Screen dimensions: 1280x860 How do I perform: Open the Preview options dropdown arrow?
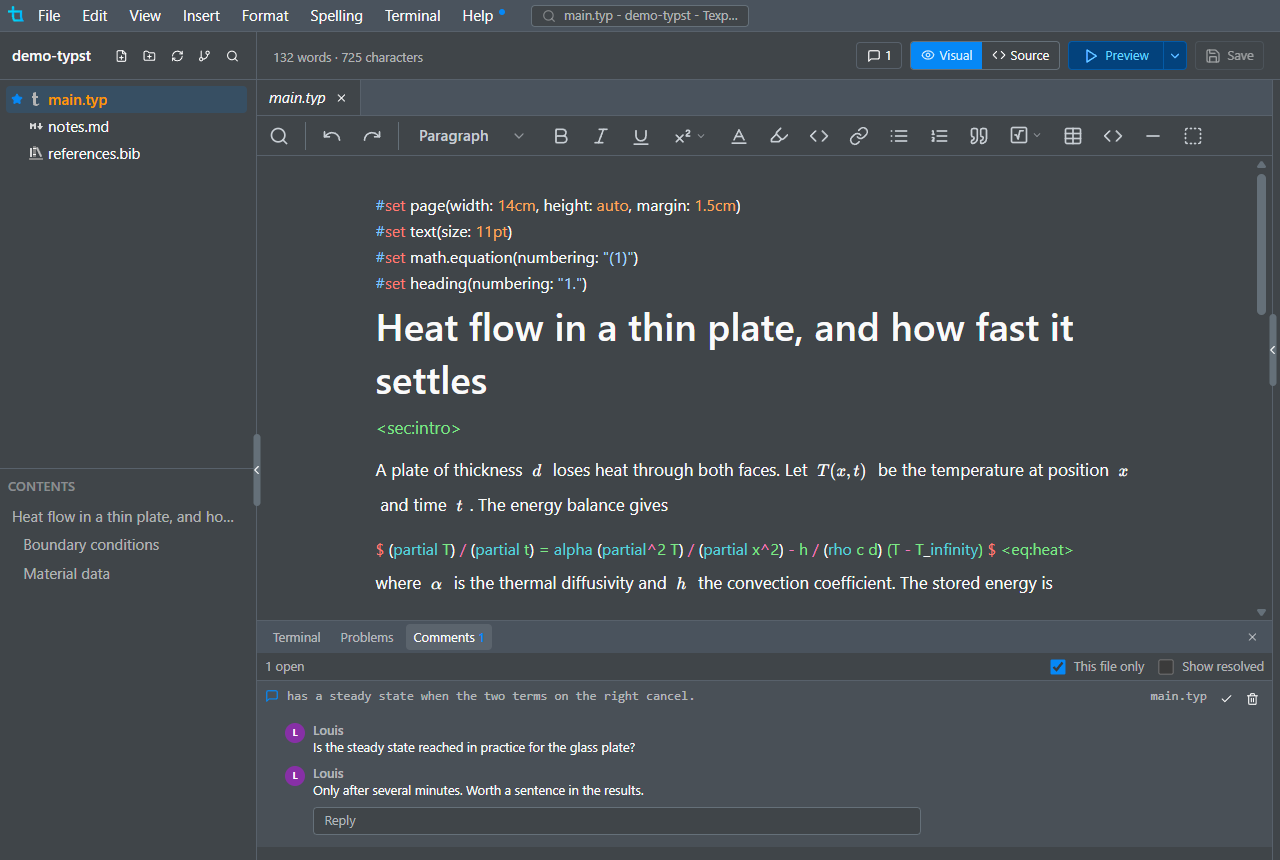(x=1175, y=56)
